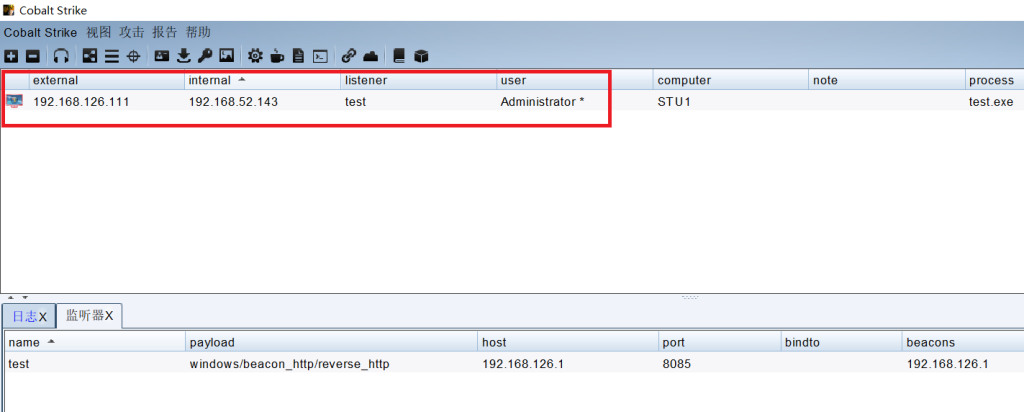1024x412 pixels.
Task: Switch to the 日志X tab
Action: click(28, 316)
